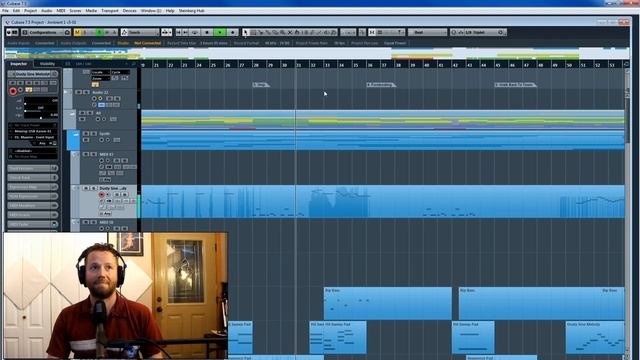Select the Mute X tool
640x360 pixels.
click(290, 32)
